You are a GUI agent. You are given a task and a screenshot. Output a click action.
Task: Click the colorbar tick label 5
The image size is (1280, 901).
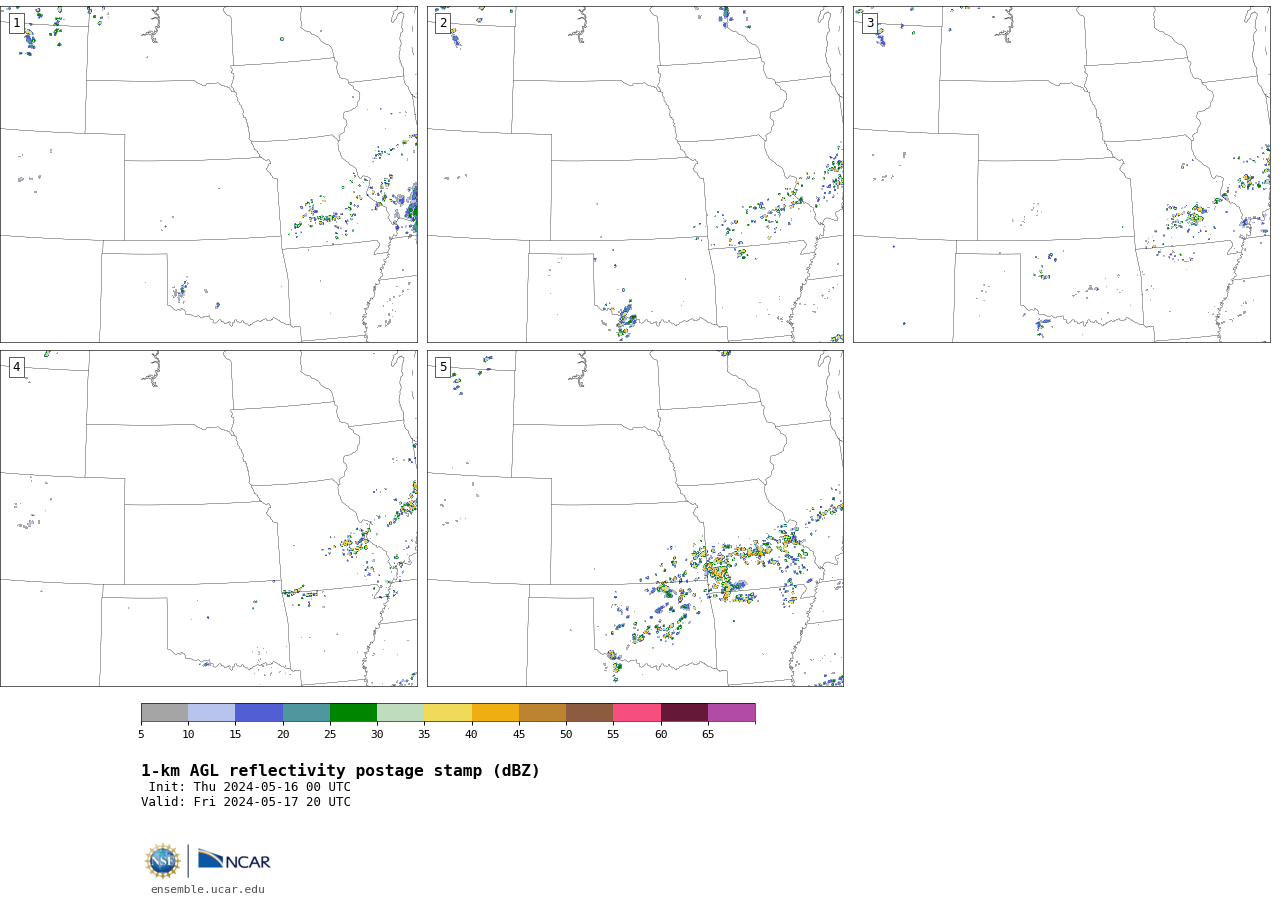pyautogui.click(x=141, y=735)
